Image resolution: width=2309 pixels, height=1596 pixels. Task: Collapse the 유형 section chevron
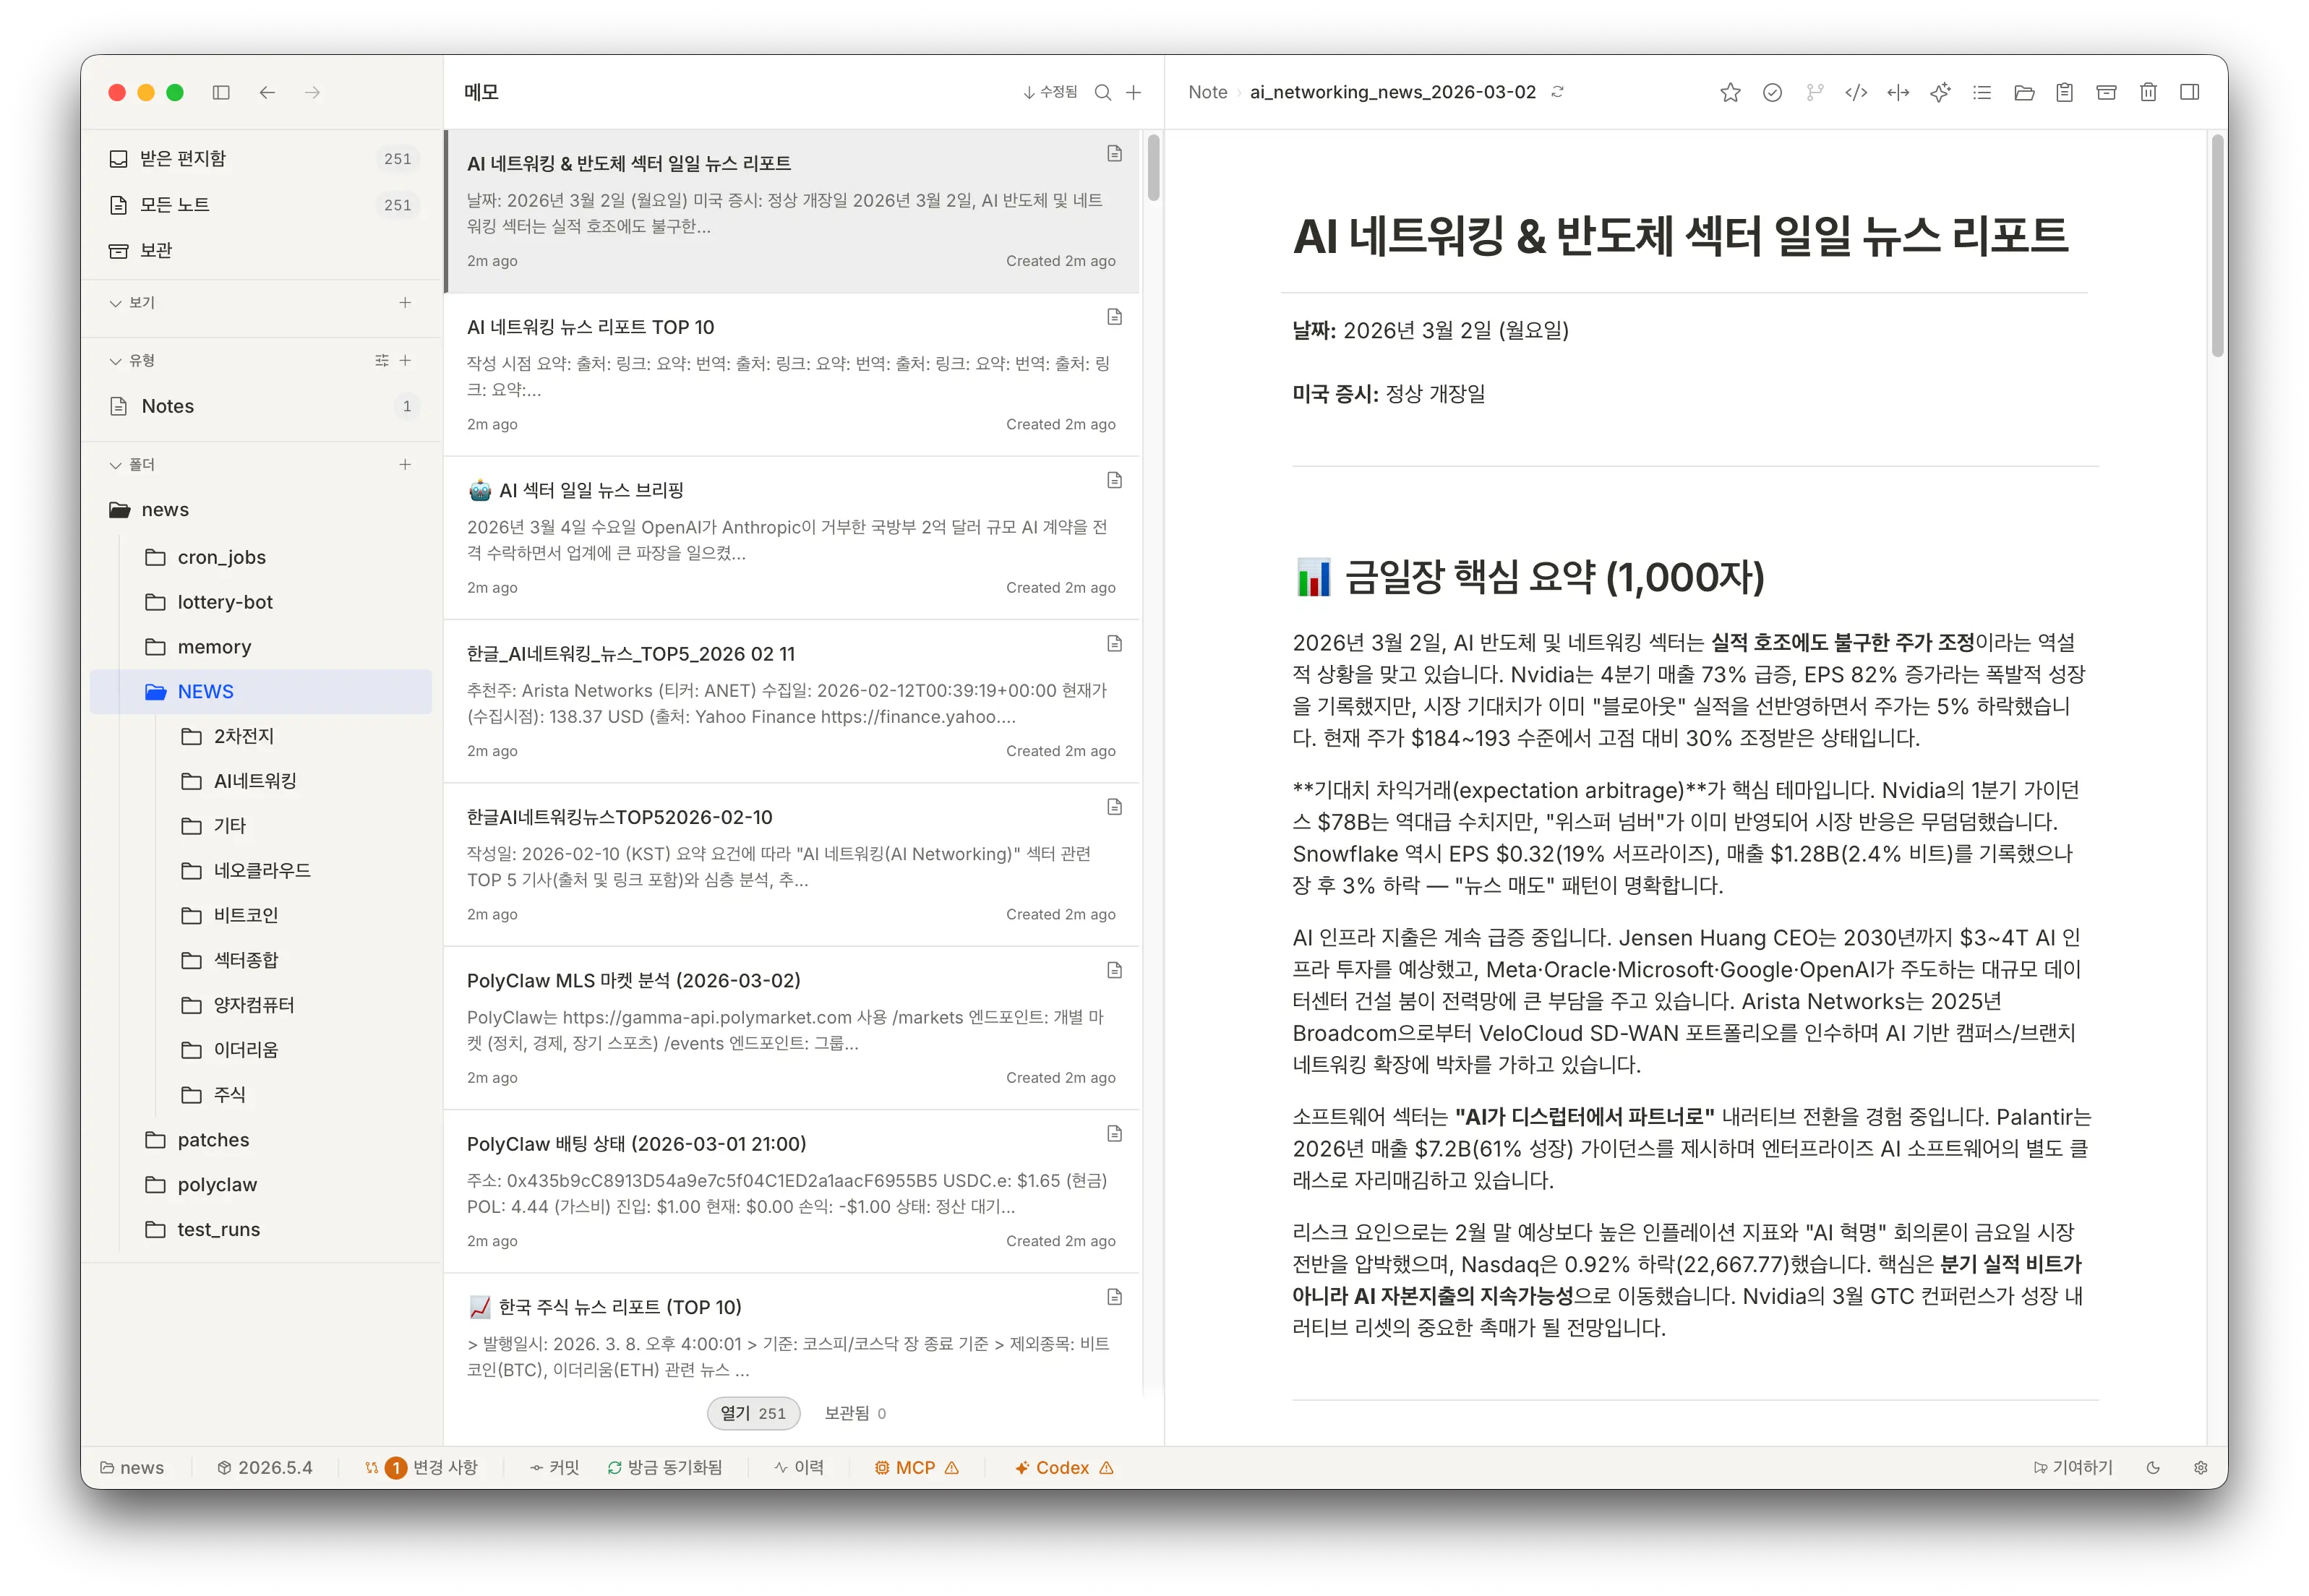[115, 361]
